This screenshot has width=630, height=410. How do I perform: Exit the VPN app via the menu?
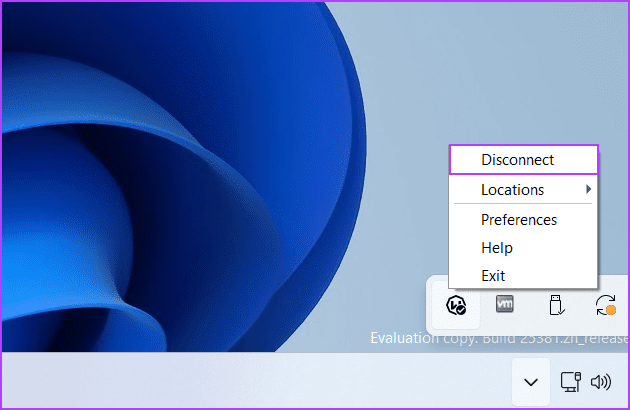[493, 275]
